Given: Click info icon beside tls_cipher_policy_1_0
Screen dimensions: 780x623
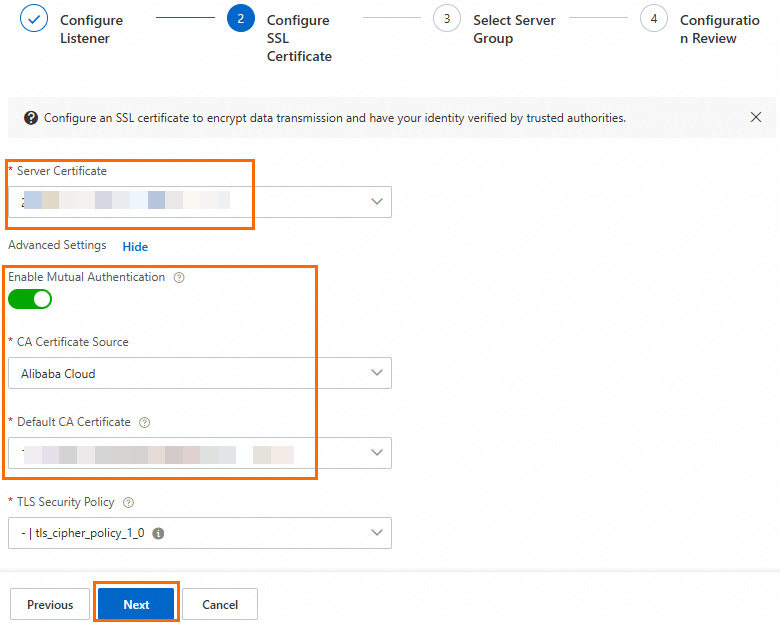Looking at the screenshot, I should (158, 533).
